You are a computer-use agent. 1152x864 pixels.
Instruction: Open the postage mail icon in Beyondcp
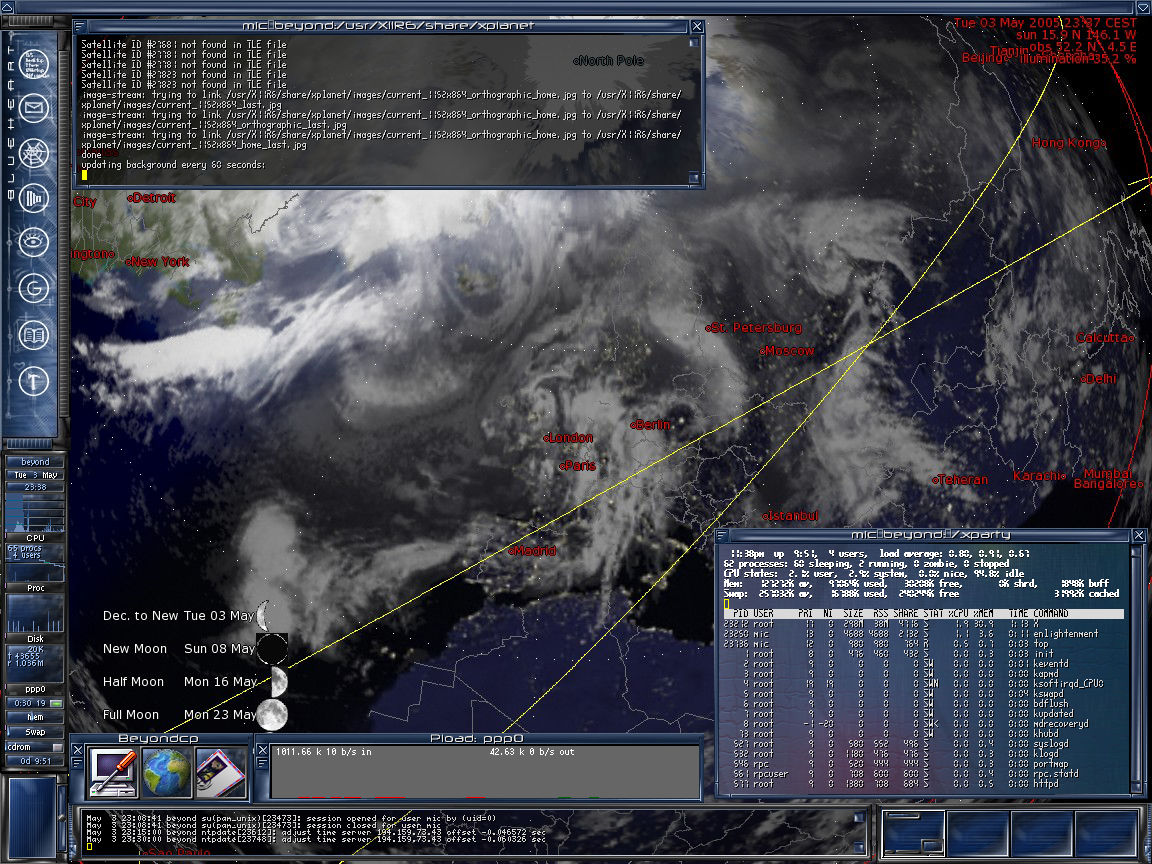click(220, 772)
